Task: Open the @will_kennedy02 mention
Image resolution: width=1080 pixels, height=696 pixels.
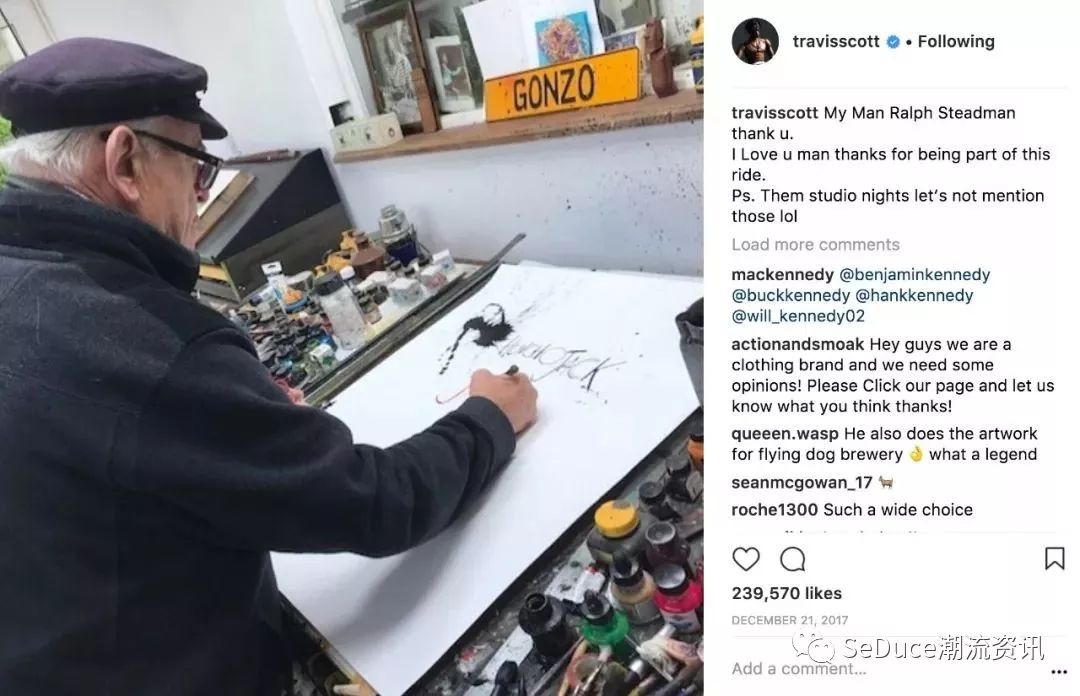Action: click(798, 316)
